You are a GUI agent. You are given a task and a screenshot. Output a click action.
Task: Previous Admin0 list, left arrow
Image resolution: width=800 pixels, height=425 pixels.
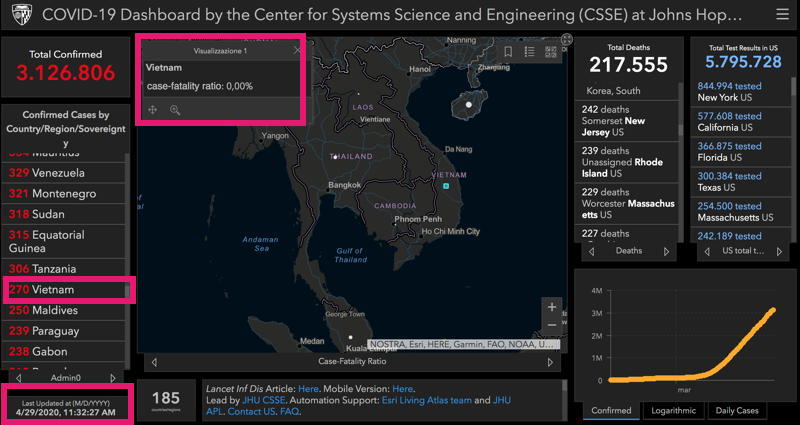[19, 378]
